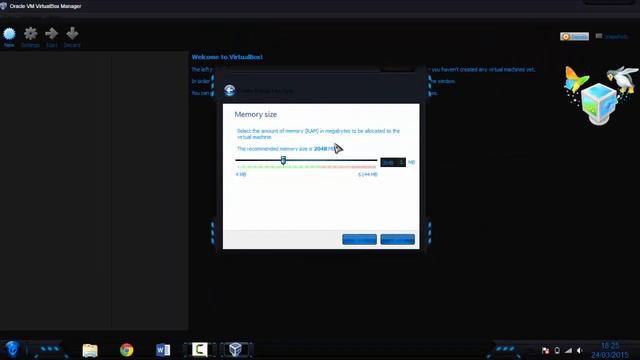This screenshot has height=360, width=640.
Task: Click the Discard down-arrow toolbar icon
Action: [x=72, y=37]
